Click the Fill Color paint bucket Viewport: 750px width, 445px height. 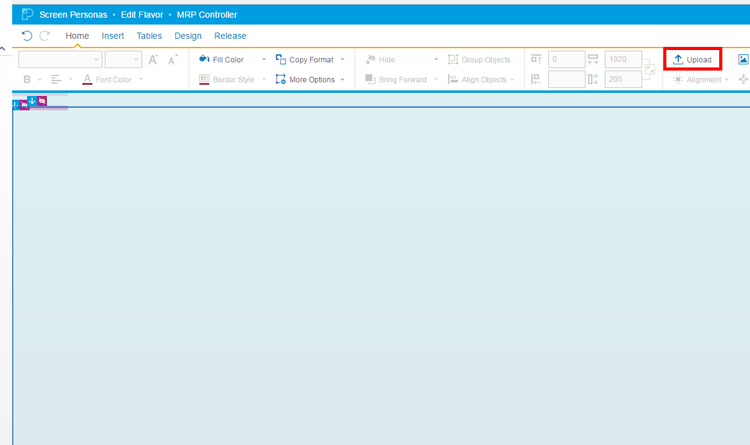tap(204, 60)
